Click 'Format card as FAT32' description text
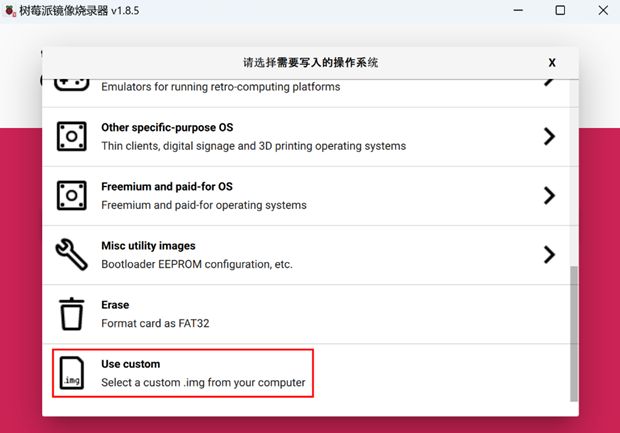 click(155, 323)
